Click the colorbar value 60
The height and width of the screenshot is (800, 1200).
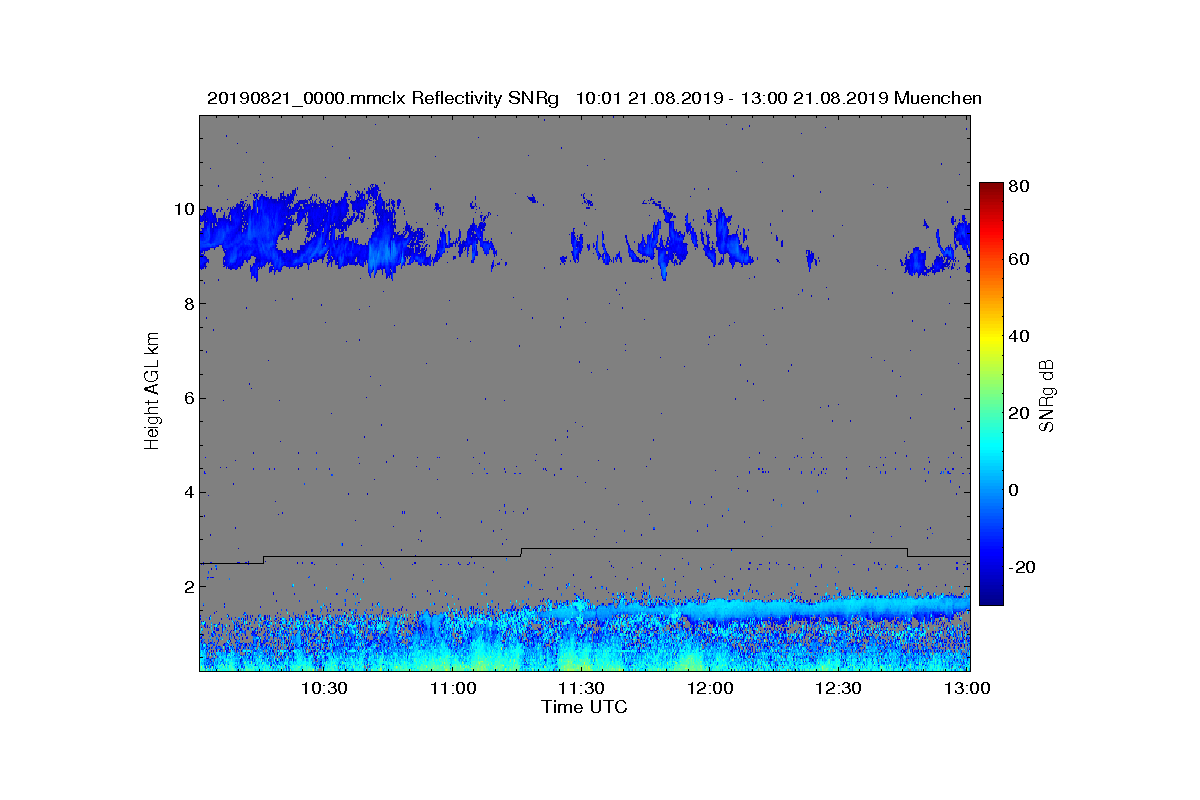pyautogui.click(x=1019, y=260)
